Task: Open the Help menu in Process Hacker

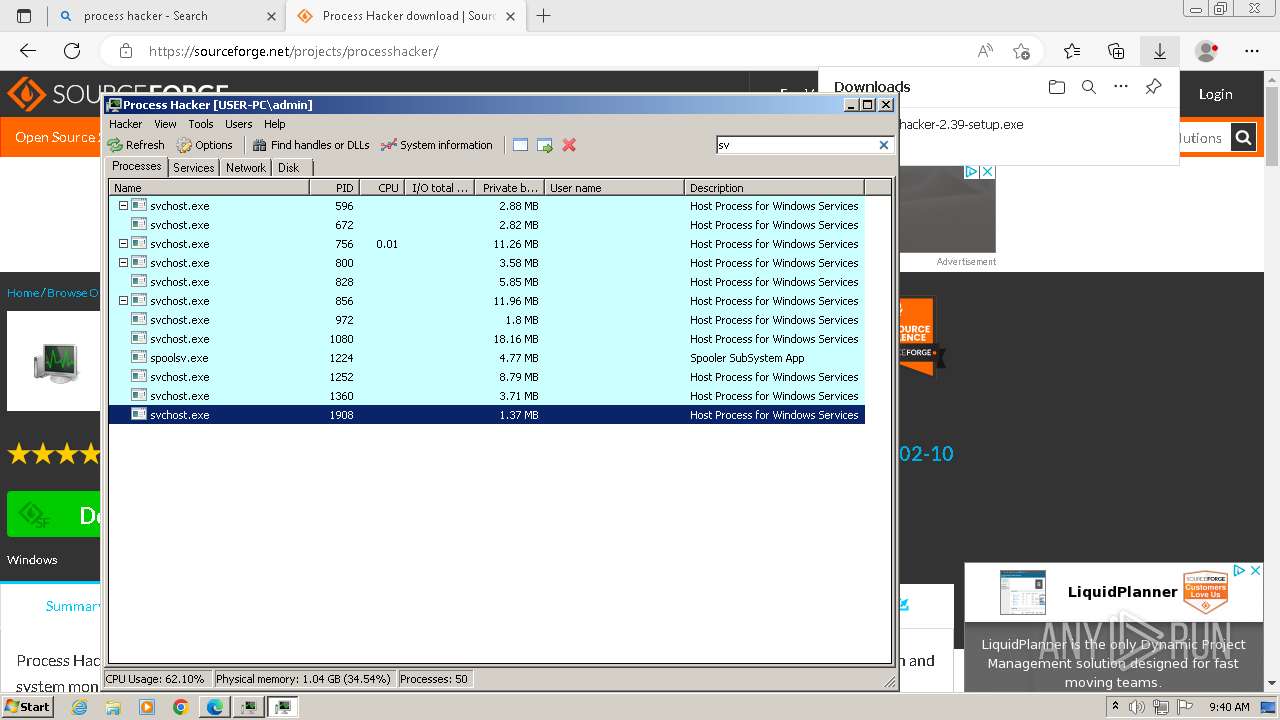Action: click(274, 124)
